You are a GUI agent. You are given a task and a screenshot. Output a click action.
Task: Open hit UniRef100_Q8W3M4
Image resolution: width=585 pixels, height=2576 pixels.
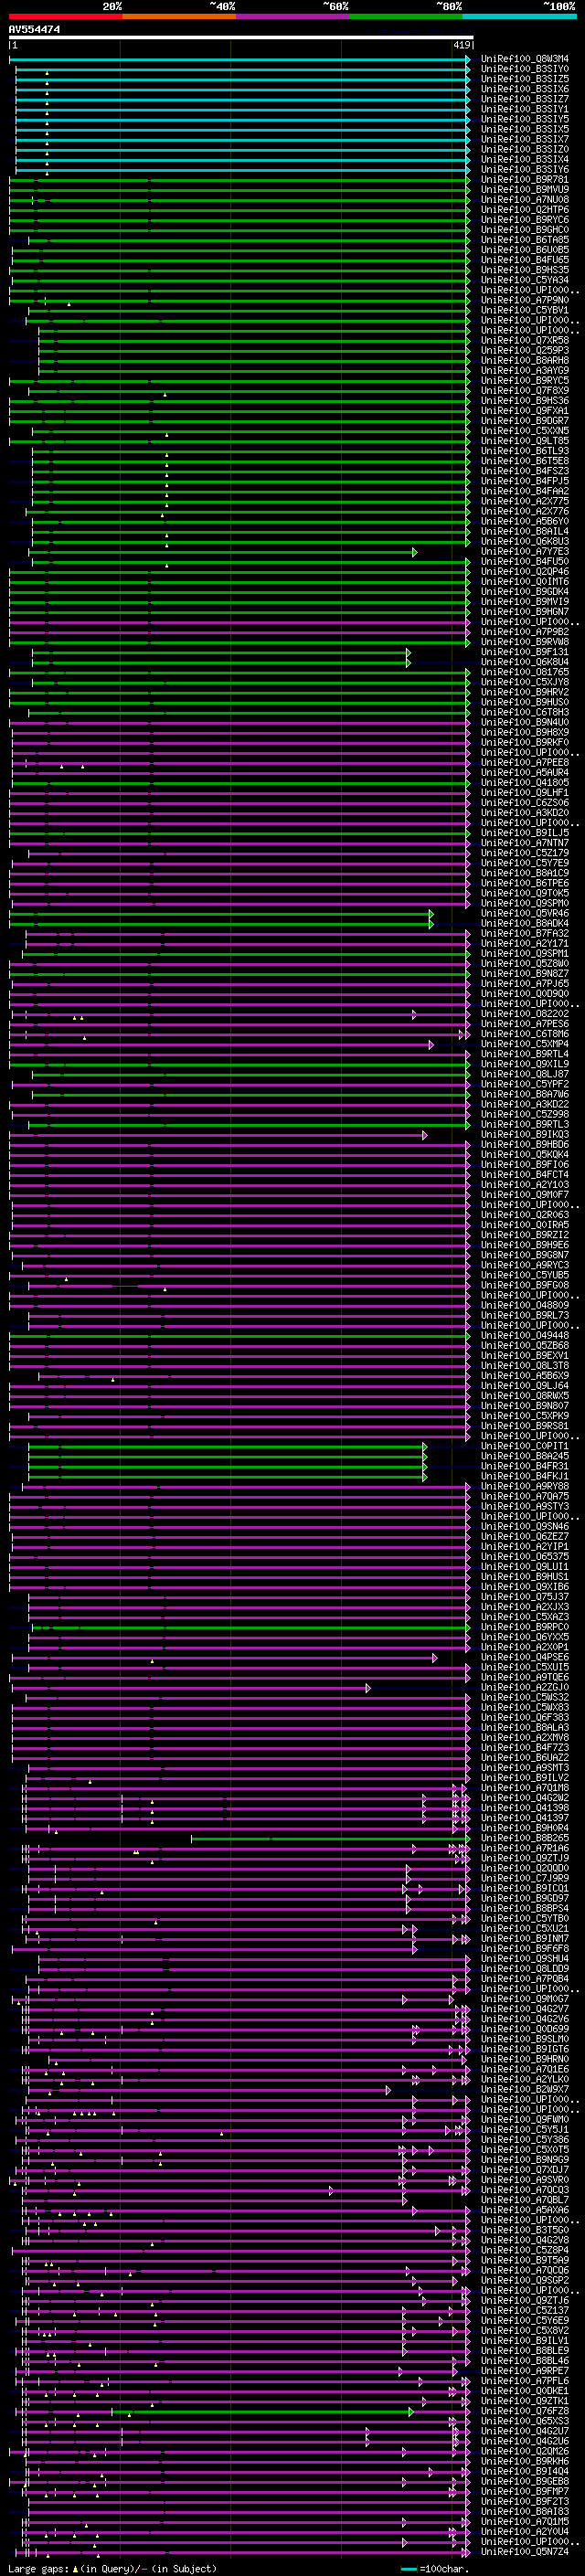[525, 59]
